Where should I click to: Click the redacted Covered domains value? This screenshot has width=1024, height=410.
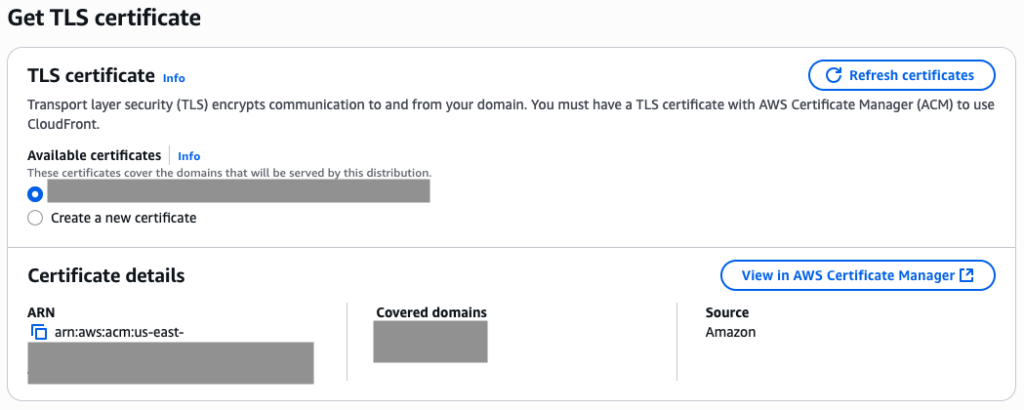coord(429,342)
